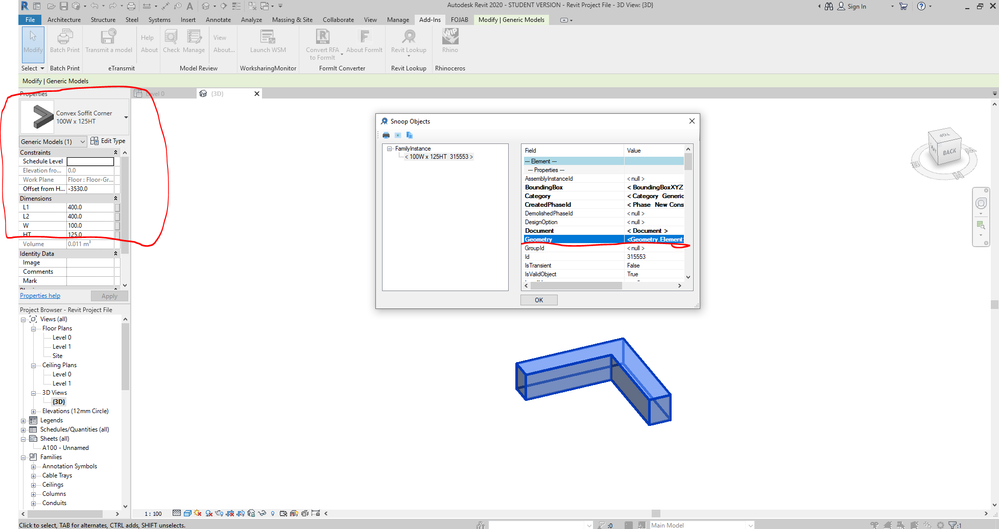Toggle the visual style icon in view control bar

[x=187, y=513]
